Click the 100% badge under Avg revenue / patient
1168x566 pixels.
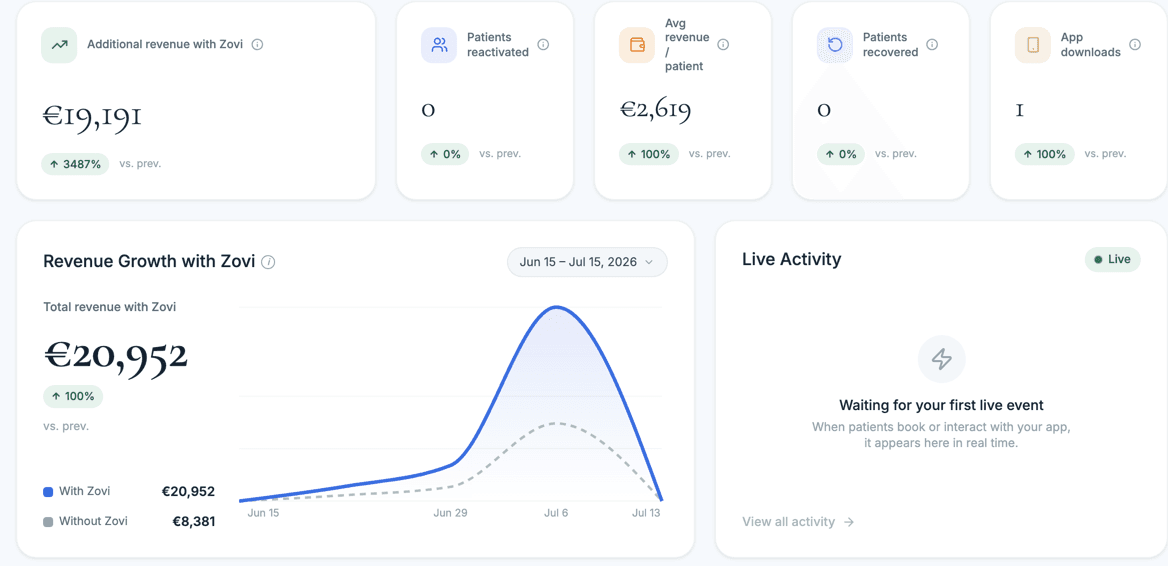(649, 154)
